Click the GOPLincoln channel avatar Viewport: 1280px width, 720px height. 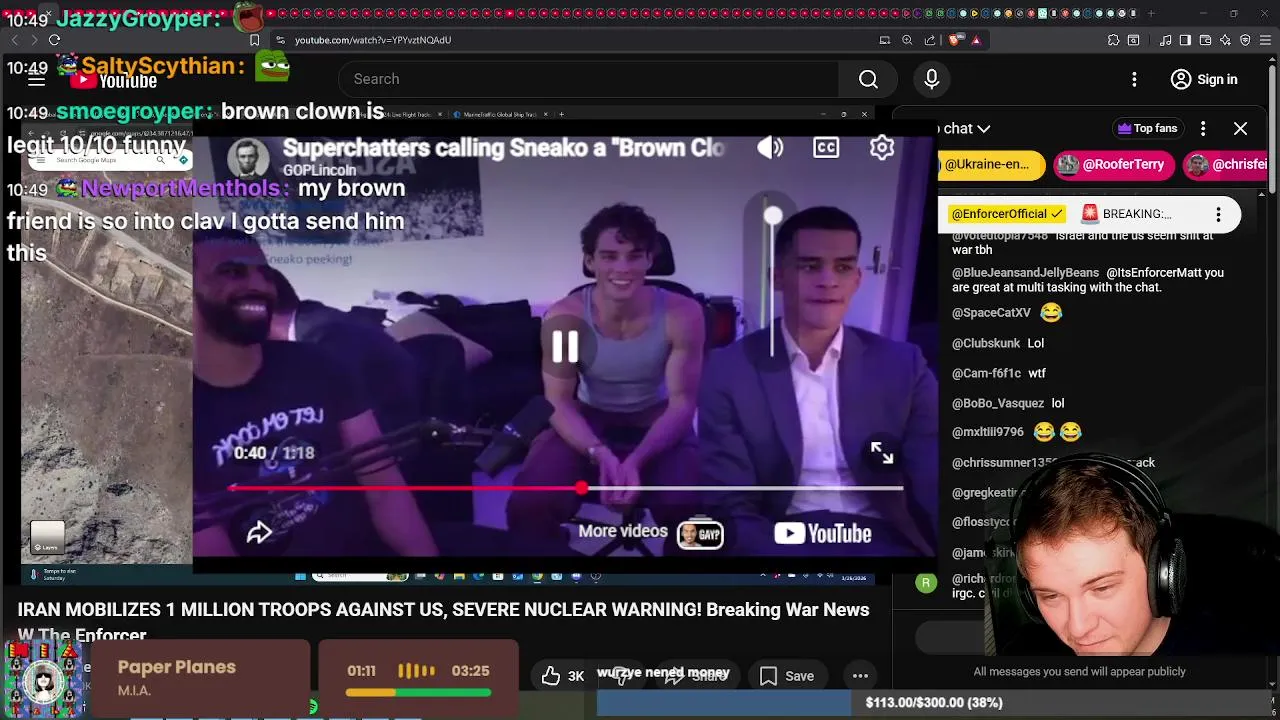(248, 158)
